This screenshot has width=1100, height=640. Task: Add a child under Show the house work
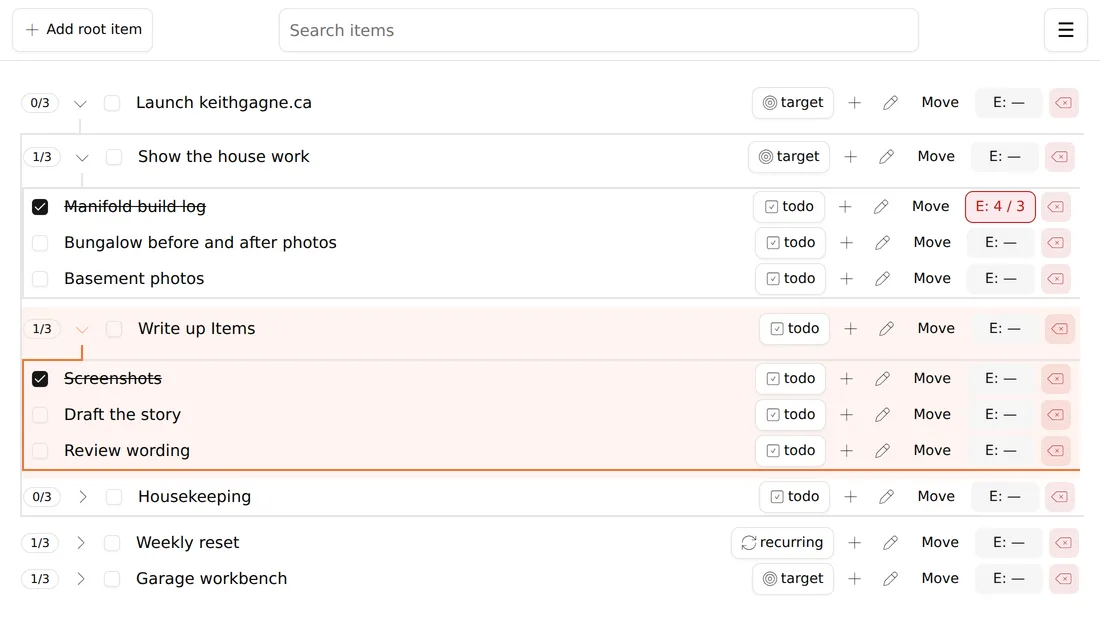[x=850, y=157]
